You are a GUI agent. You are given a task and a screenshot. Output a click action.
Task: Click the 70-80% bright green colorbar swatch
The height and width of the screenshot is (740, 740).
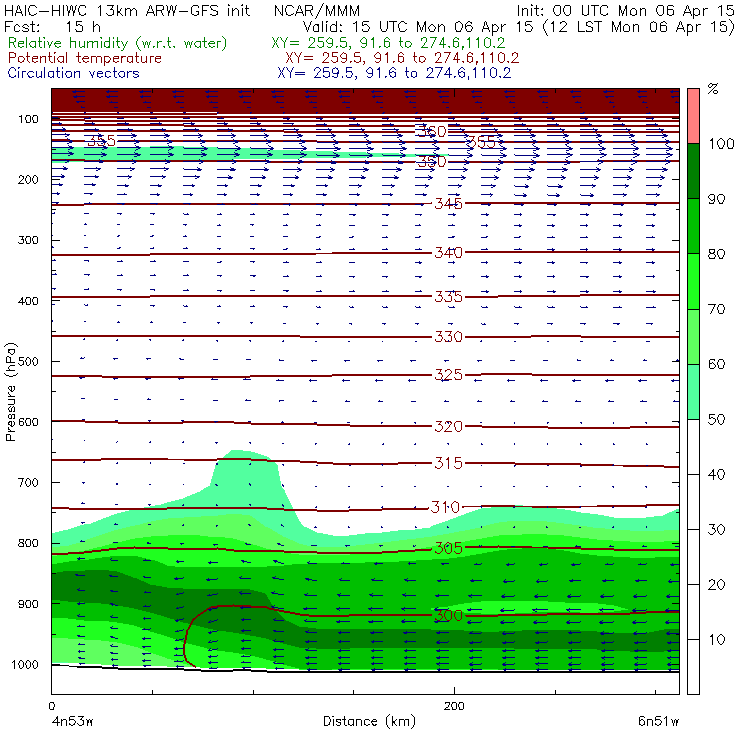pos(693,281)
